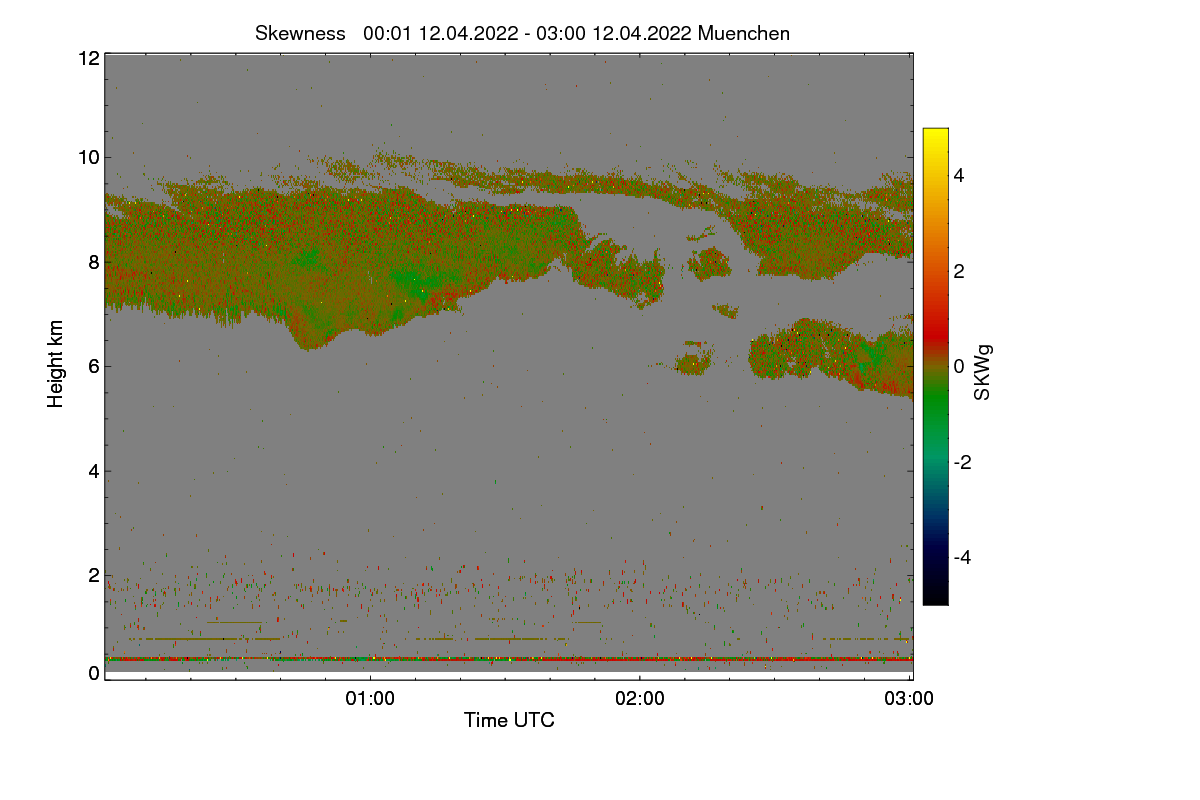Click the 'Time UTC' x-axis label
The image size is (1200, 800).
tap(509, 720)
